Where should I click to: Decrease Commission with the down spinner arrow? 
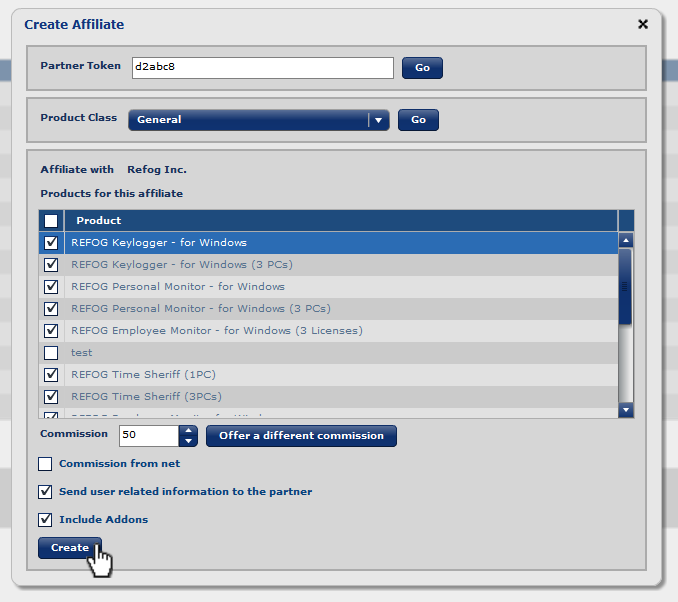coord(188,441)
